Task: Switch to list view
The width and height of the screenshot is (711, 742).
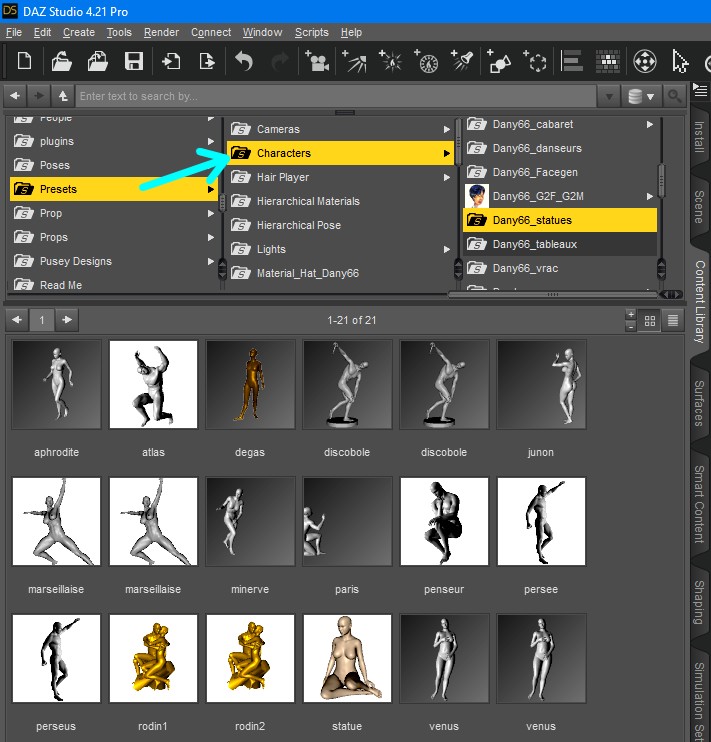Action: tap(673, 321)
